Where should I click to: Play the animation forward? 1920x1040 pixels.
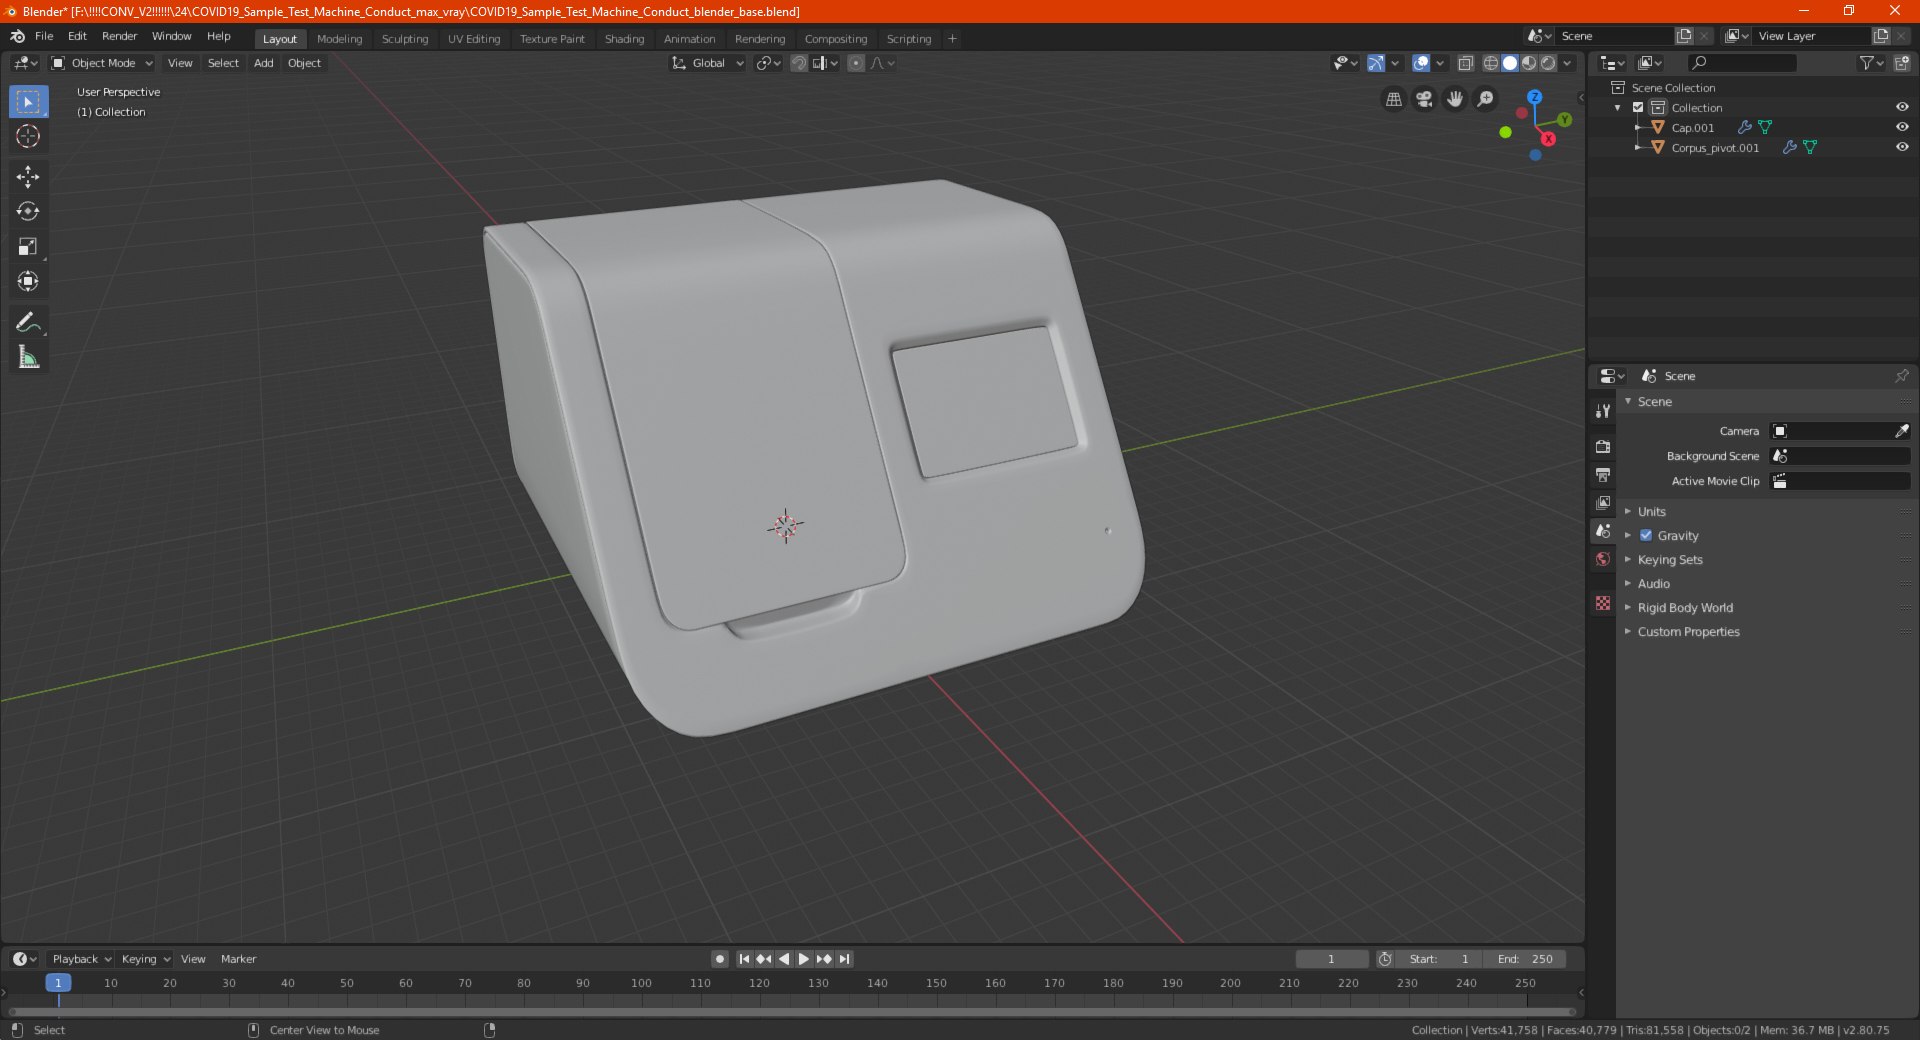(x=804, y=959)
